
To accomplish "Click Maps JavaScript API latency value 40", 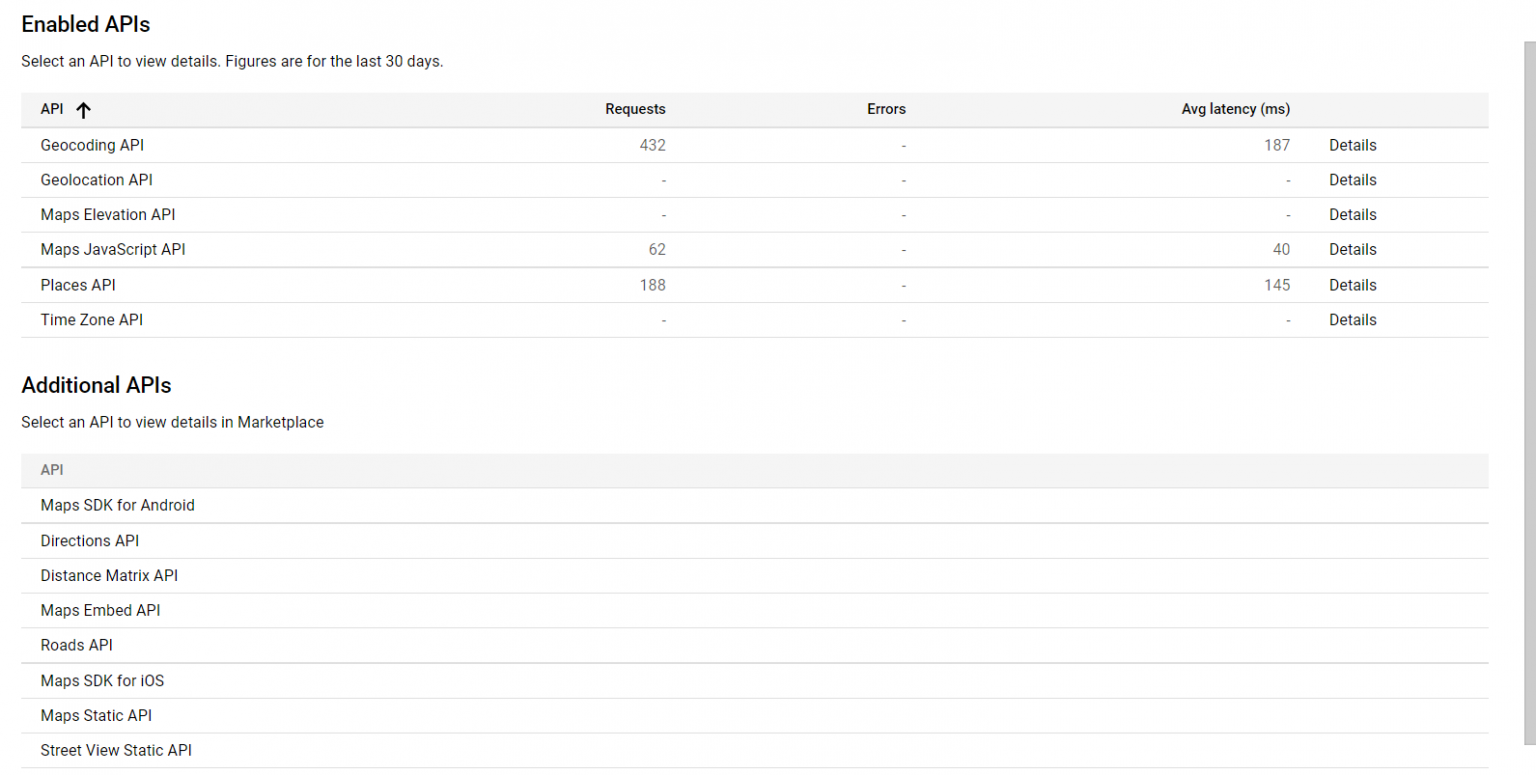I will coord(1281,249).
